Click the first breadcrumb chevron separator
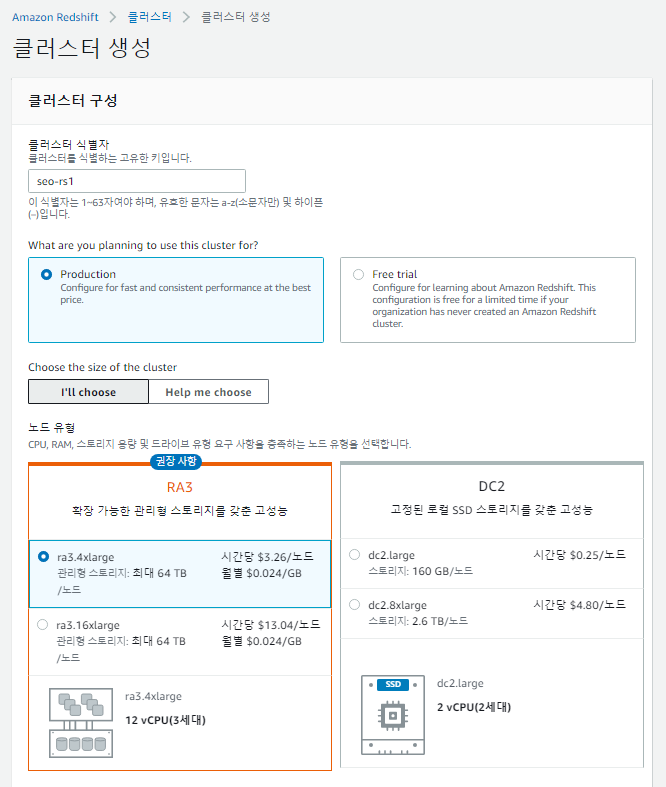Image resolution: width=666 pixels, height=787 pixels. click(x=113, y=17)
